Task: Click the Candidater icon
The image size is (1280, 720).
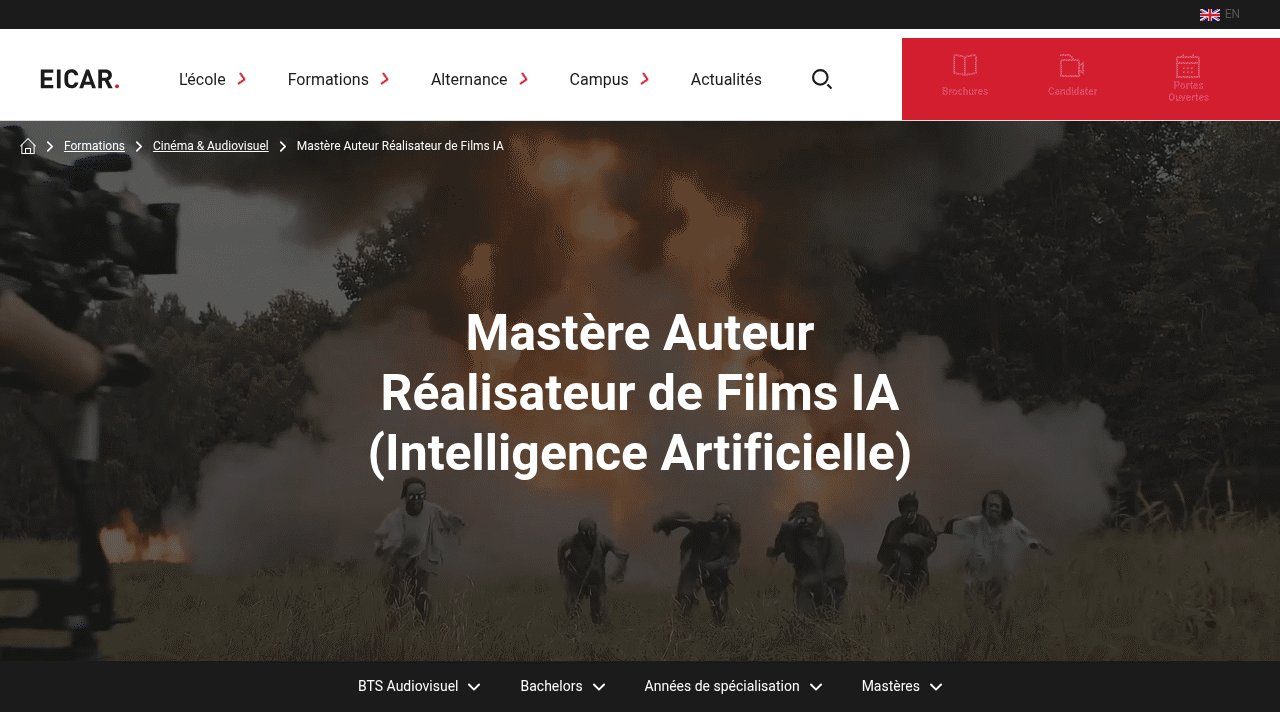Action: click(x=1072, y=66)
